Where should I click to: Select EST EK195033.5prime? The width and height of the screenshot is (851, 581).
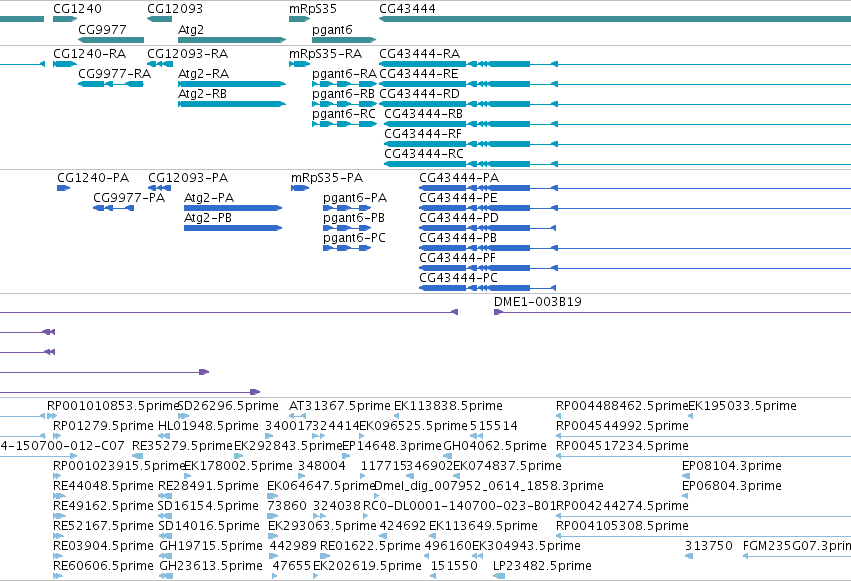pyautogui.click(x=690, y=416)
